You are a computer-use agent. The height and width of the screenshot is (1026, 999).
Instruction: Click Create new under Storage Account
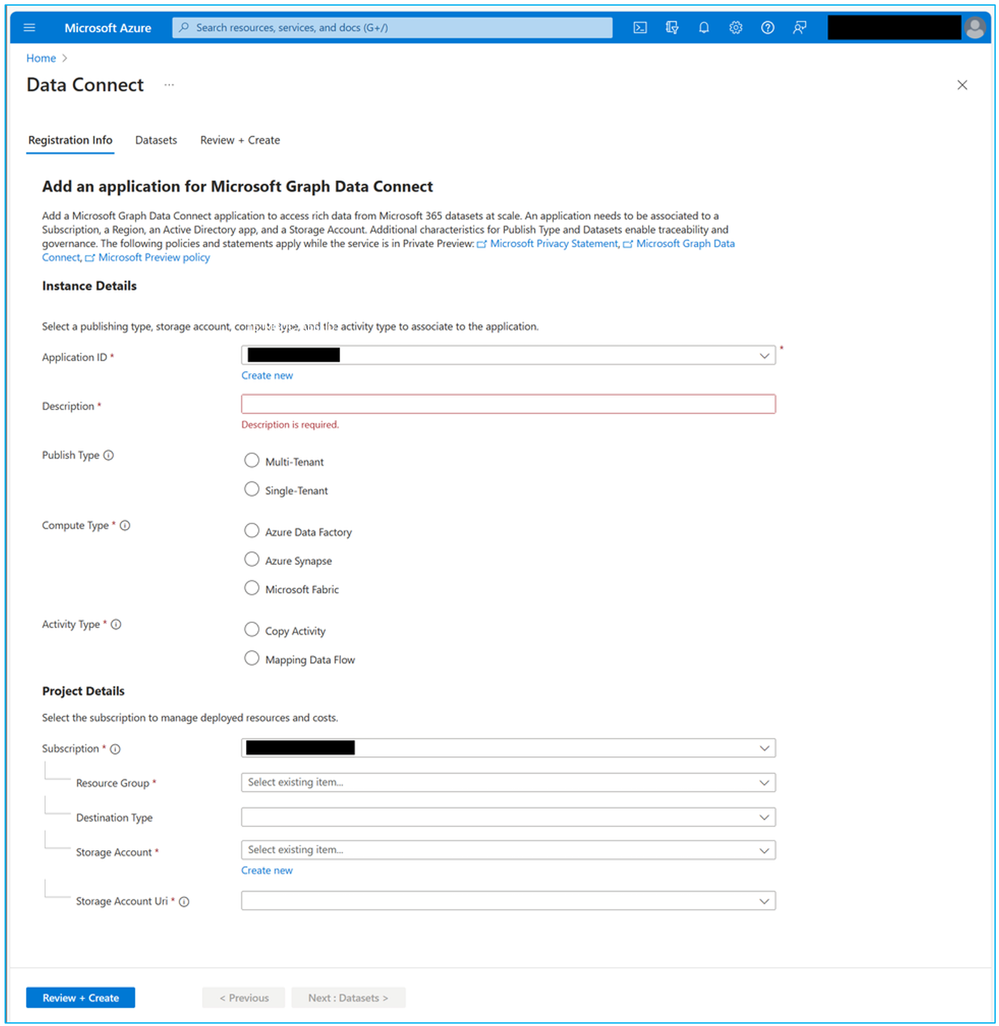pyautogui.click(x=267, y=871)
